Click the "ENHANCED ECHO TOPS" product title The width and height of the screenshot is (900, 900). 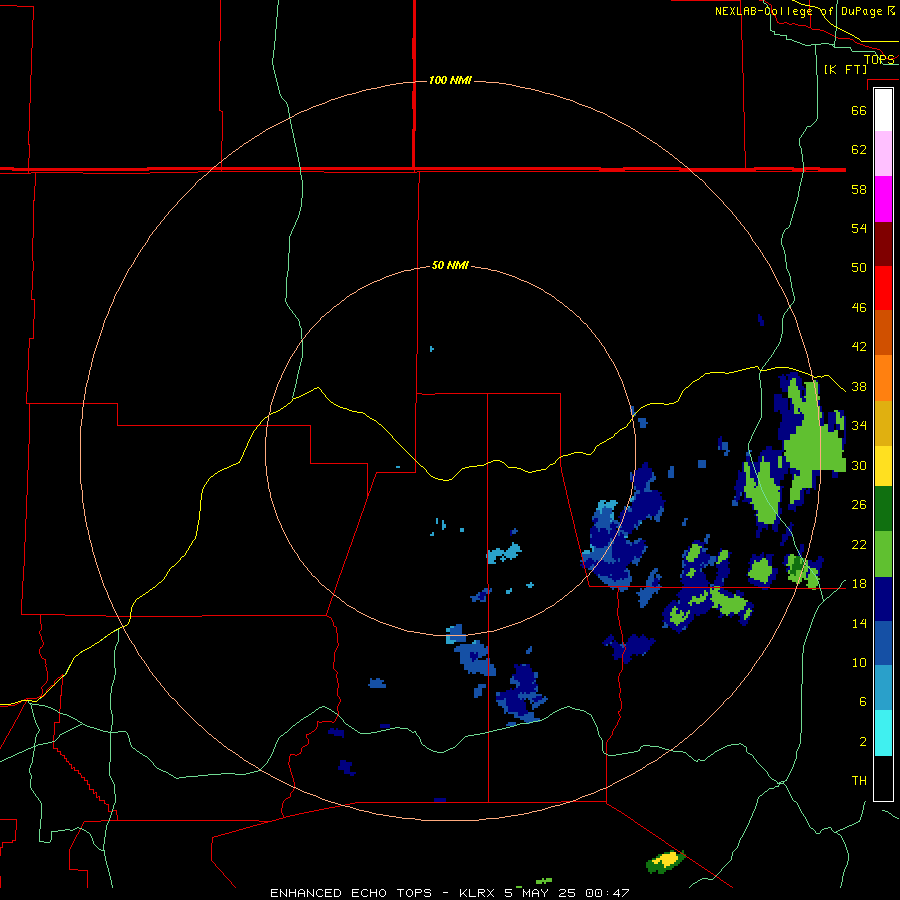click(x=351, y=893)
